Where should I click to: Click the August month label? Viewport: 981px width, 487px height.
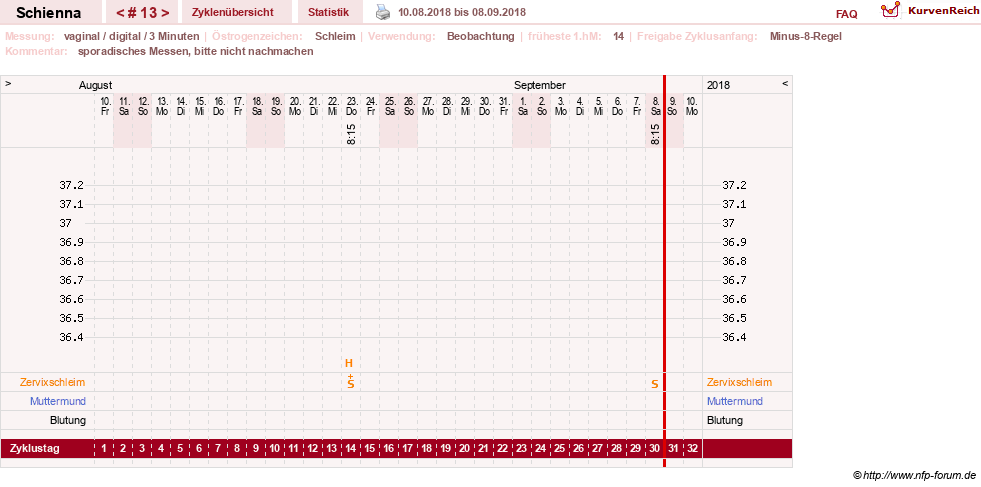tap(95, 85)
